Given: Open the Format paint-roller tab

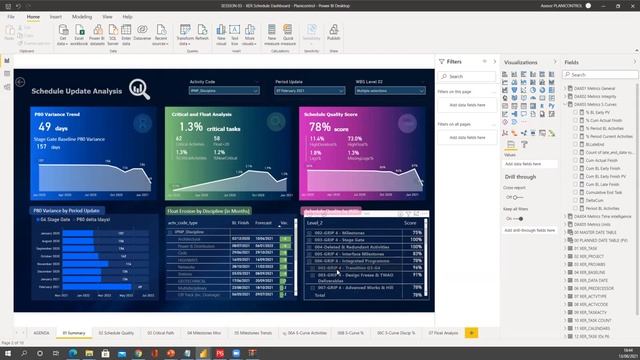Looking at the screenshot, I should 524,145.
